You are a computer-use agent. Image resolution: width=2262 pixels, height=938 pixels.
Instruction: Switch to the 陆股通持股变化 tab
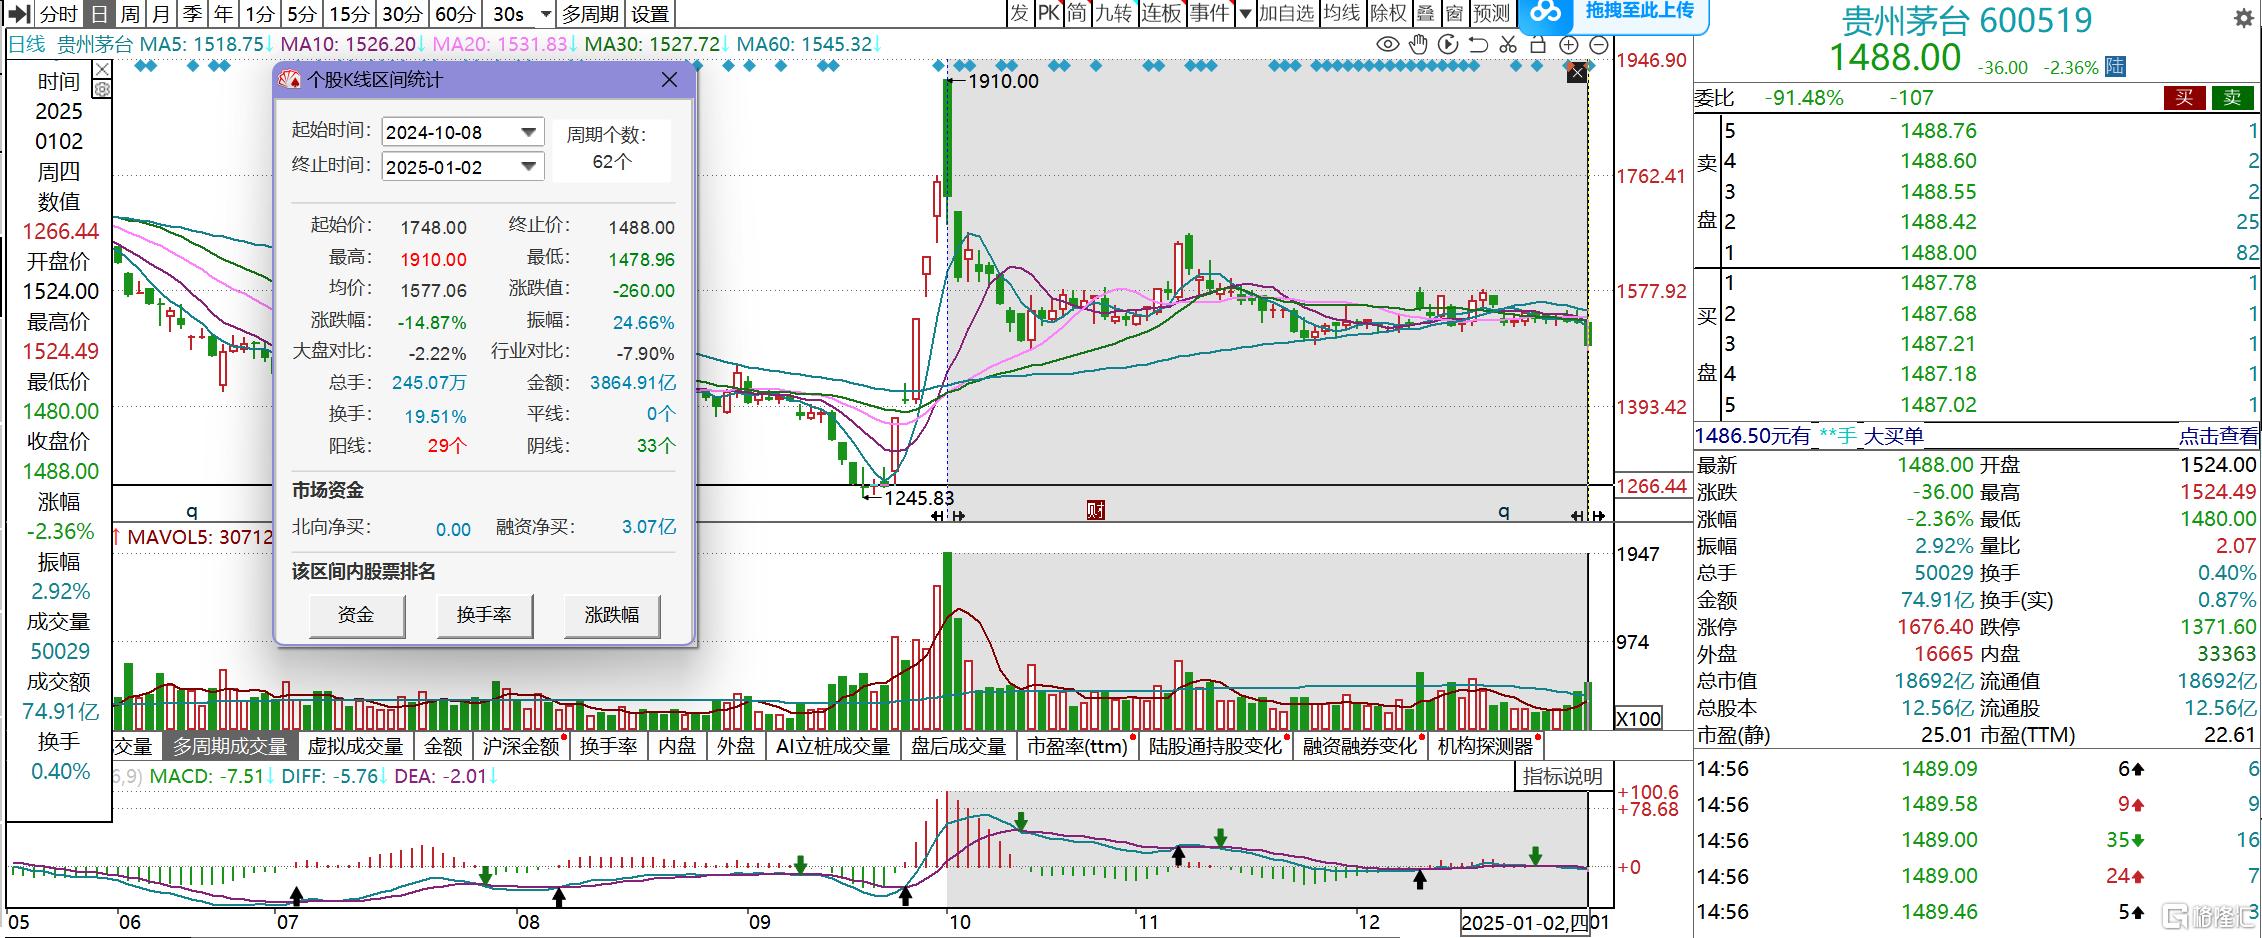pyautogui.click(x=1215, y=746)
